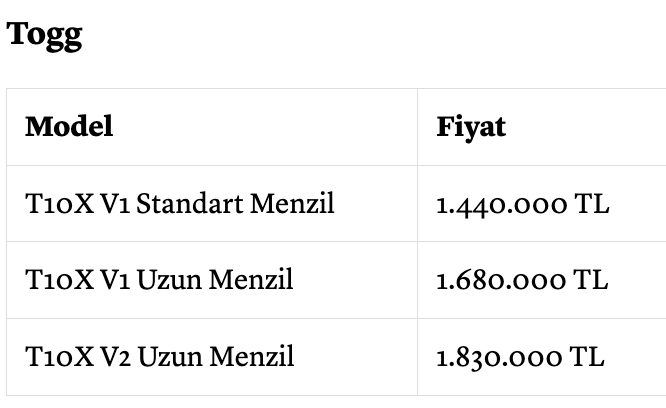Click the Togg heading
This screenshot has height=408, width=666.
(44, 35)
